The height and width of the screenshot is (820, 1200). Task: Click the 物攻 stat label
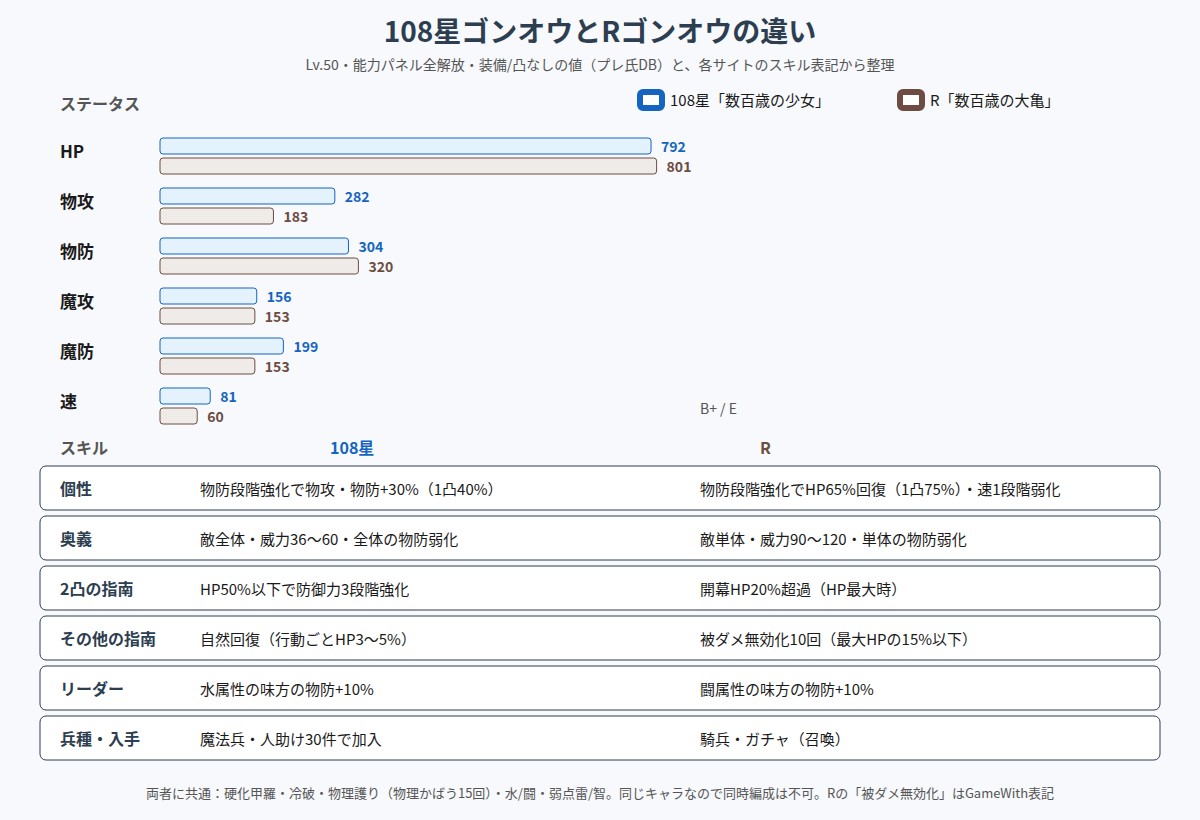coord(77,202)
